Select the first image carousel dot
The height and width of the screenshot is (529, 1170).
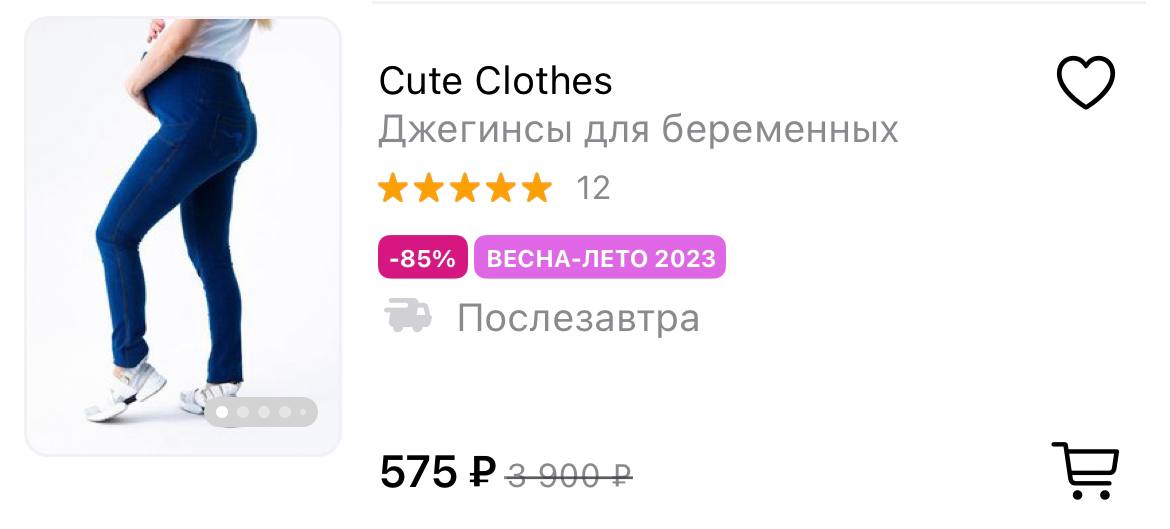(x=222, y=412)
